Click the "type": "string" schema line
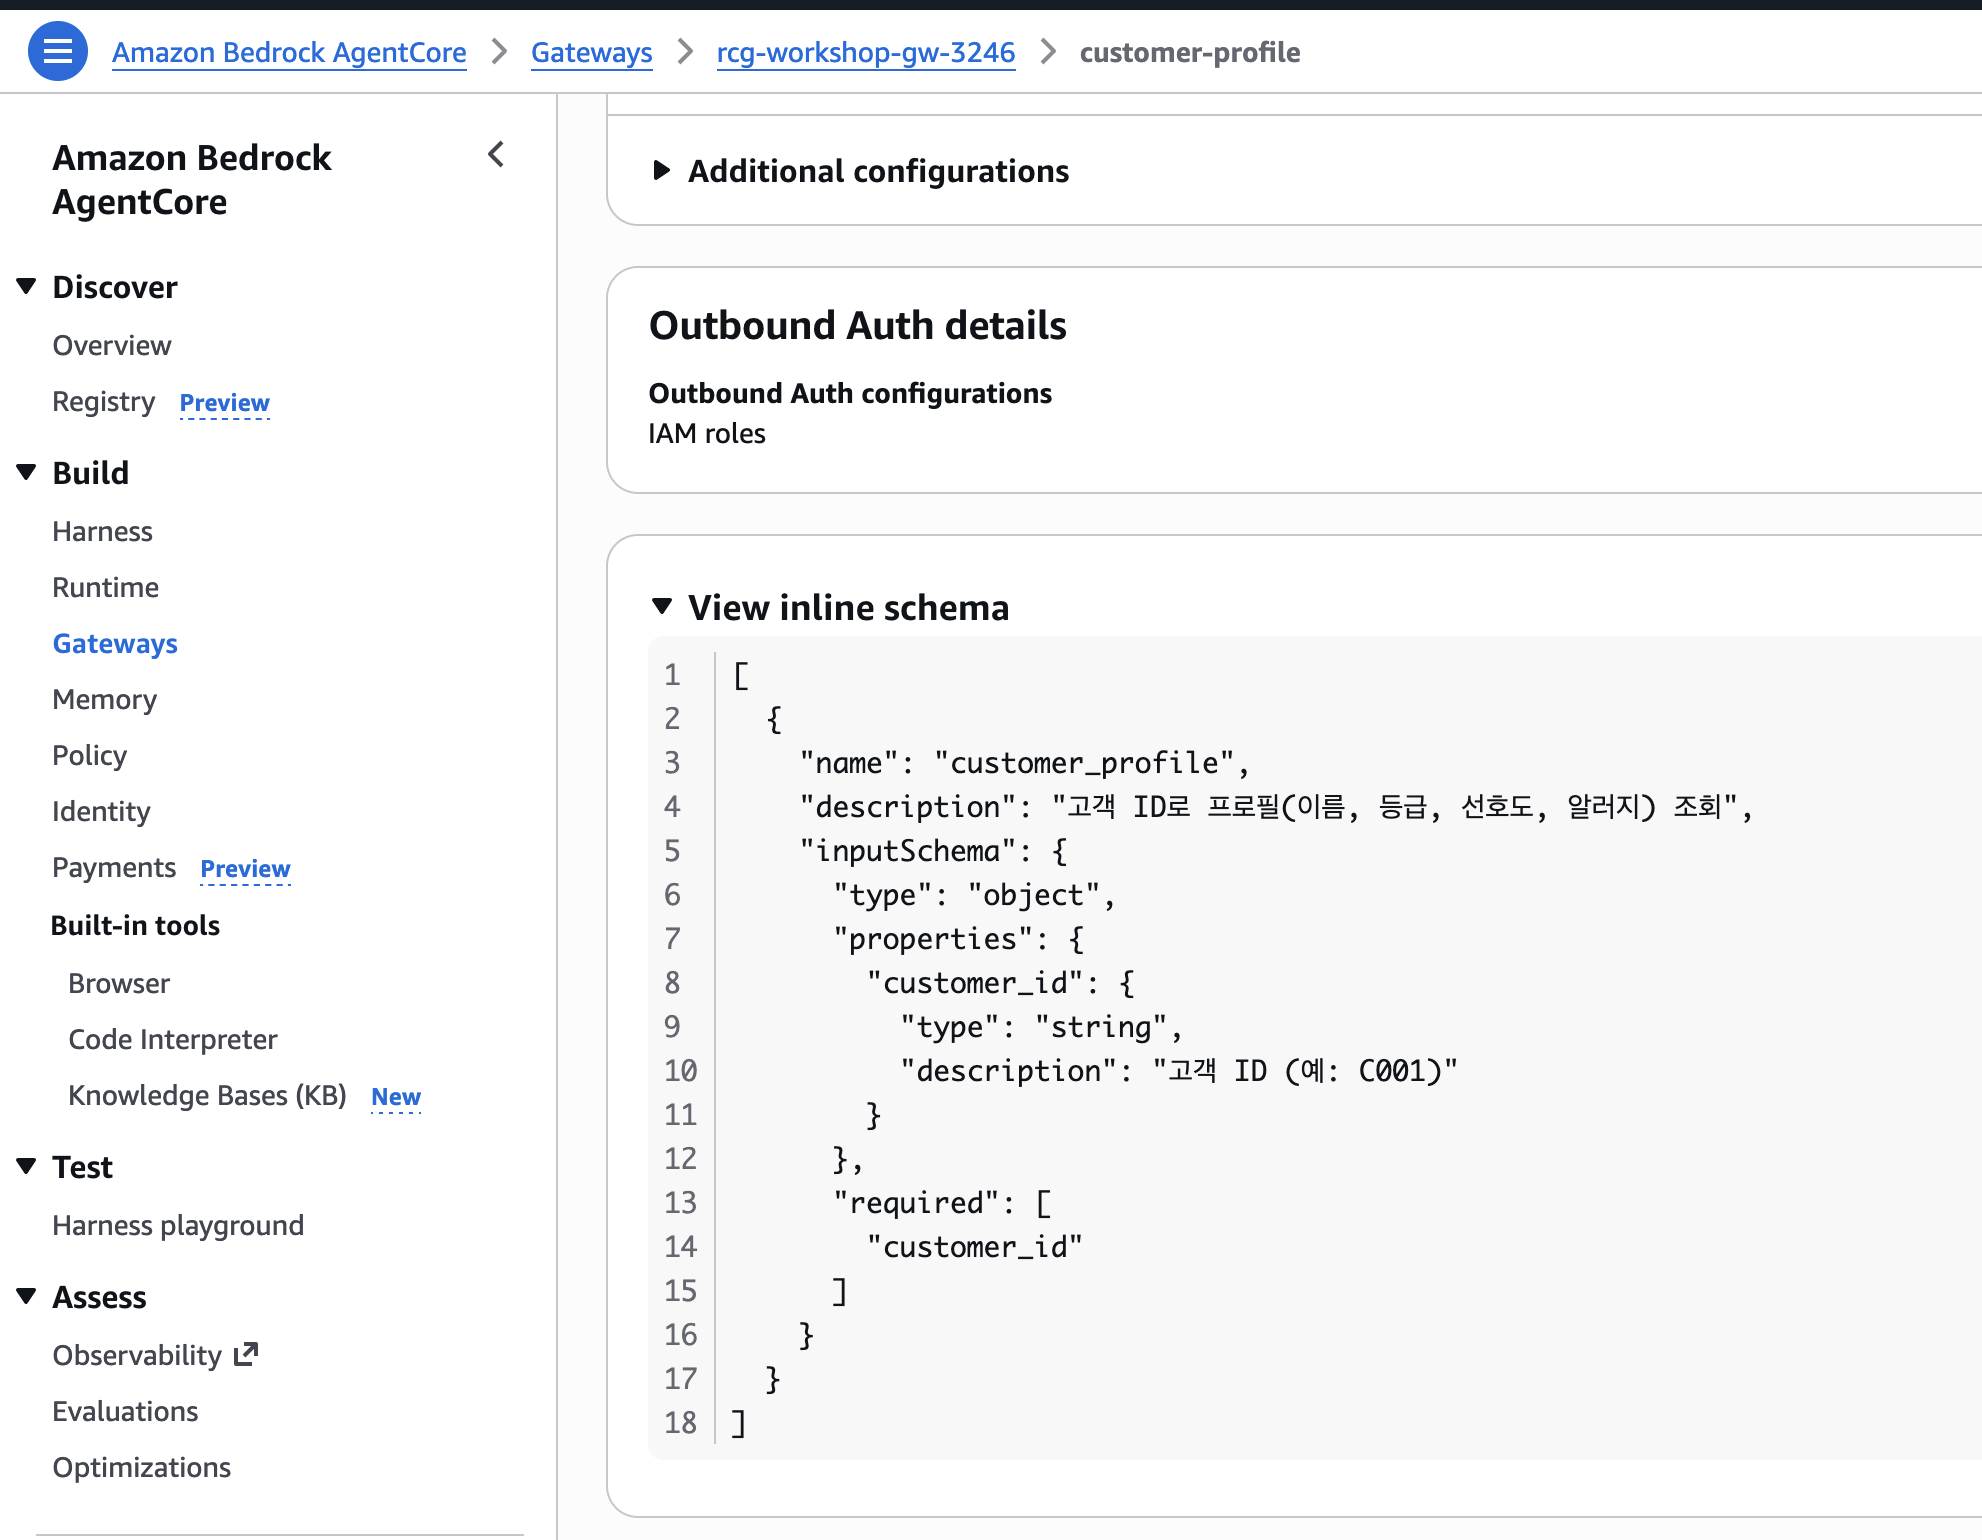Viewport: 1982px width, 1540px height. [x=1041, y=1027]
